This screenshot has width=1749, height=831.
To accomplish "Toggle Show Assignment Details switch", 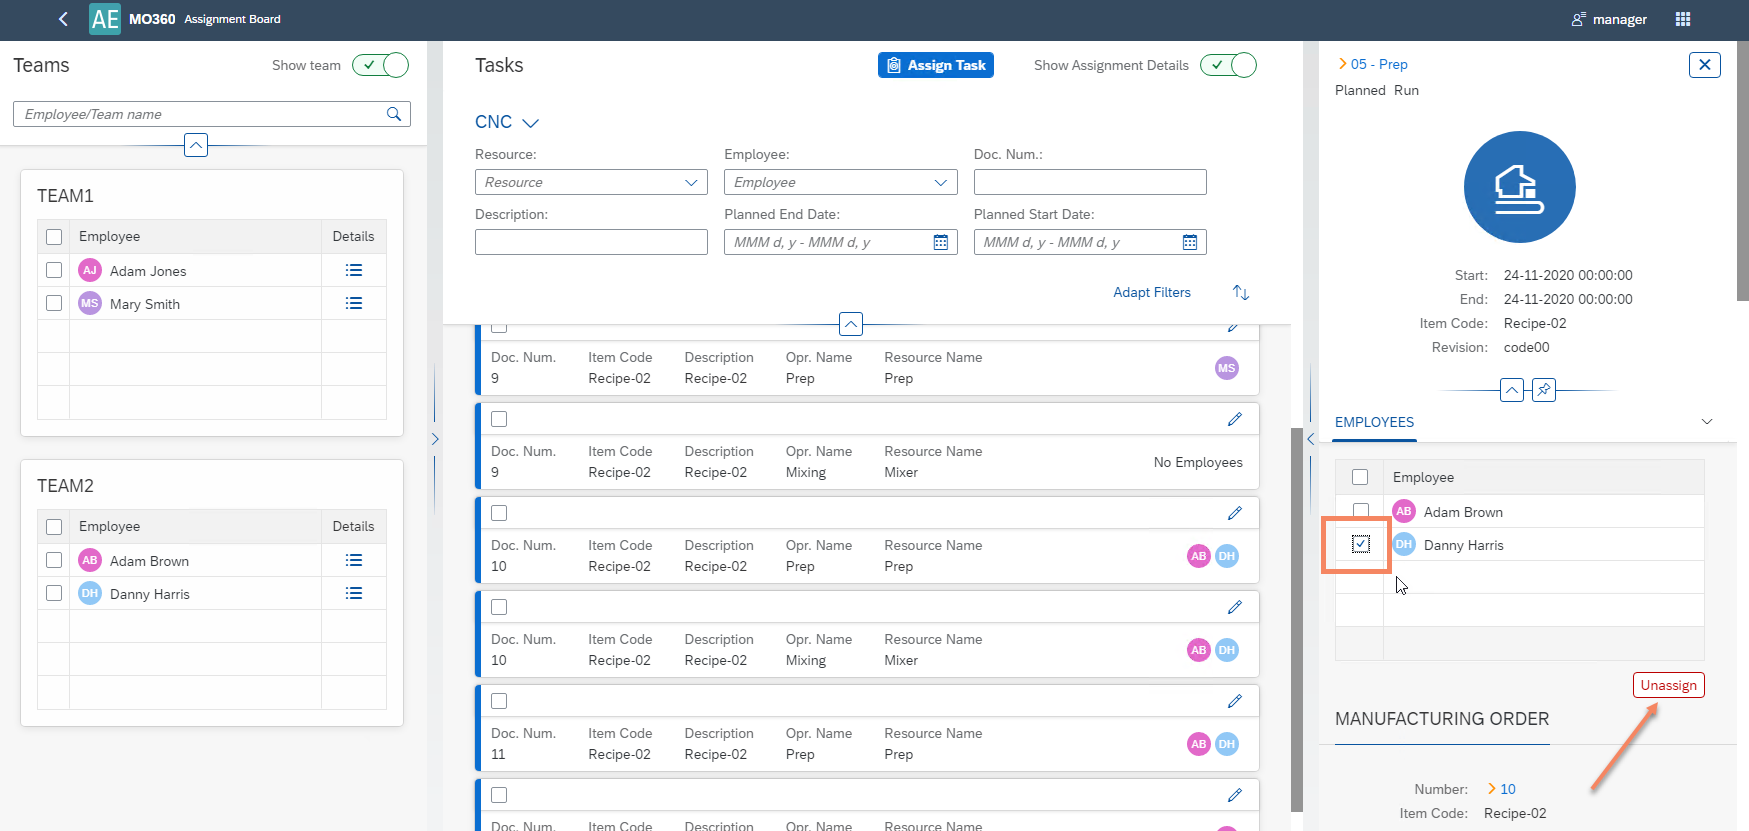I will (x=1228, y=65).
